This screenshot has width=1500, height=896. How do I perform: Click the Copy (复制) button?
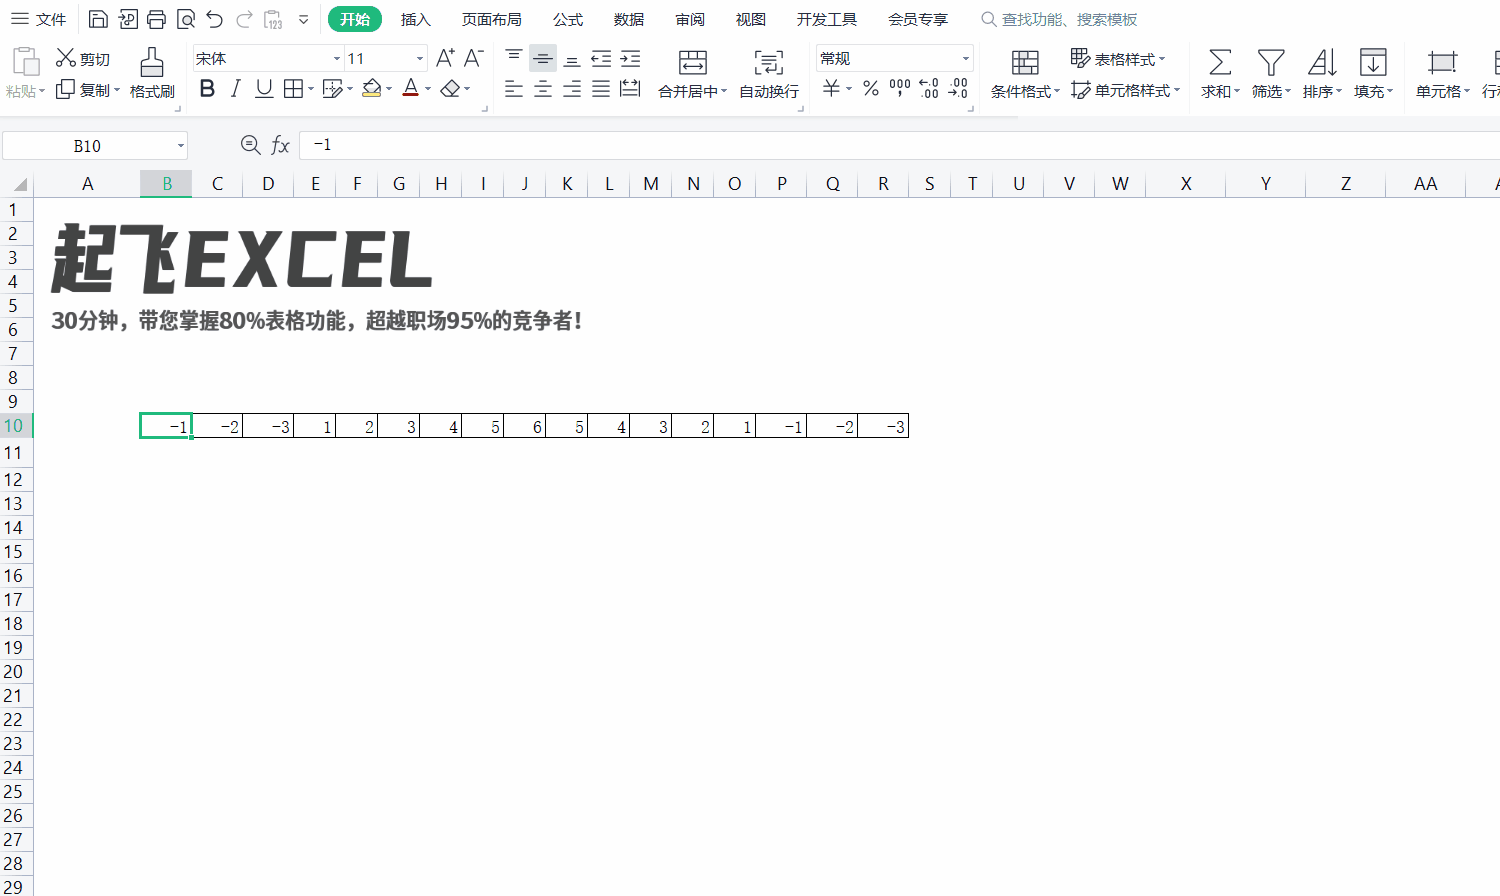coord(87,90)
